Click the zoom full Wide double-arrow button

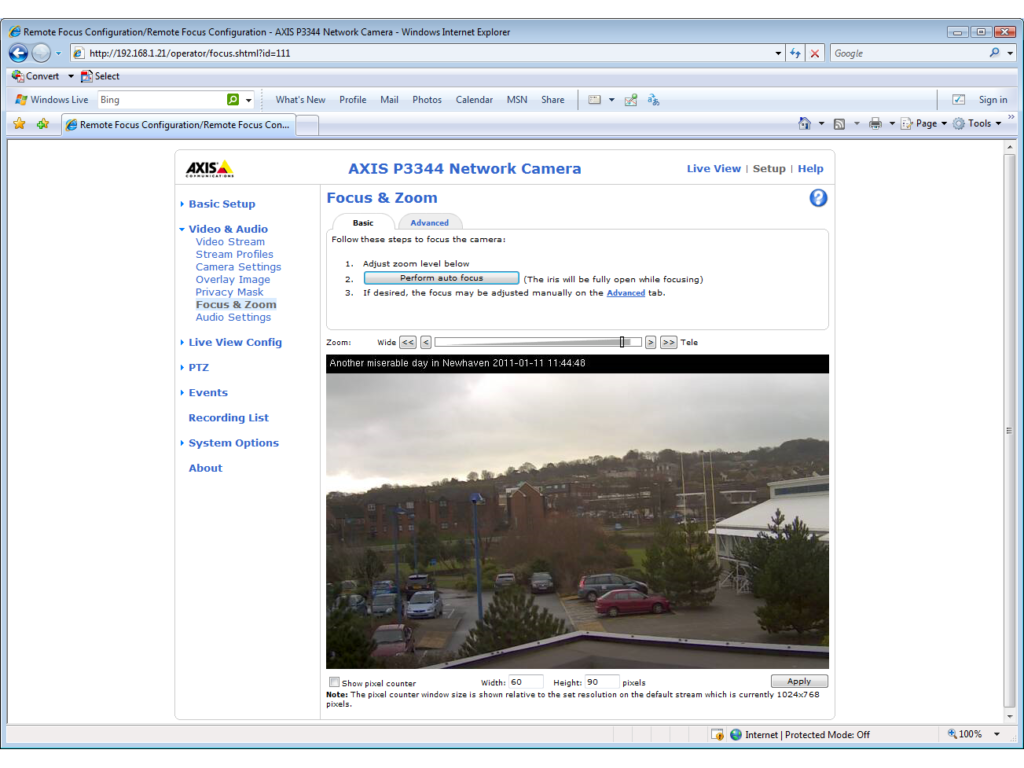click(408, 342)
